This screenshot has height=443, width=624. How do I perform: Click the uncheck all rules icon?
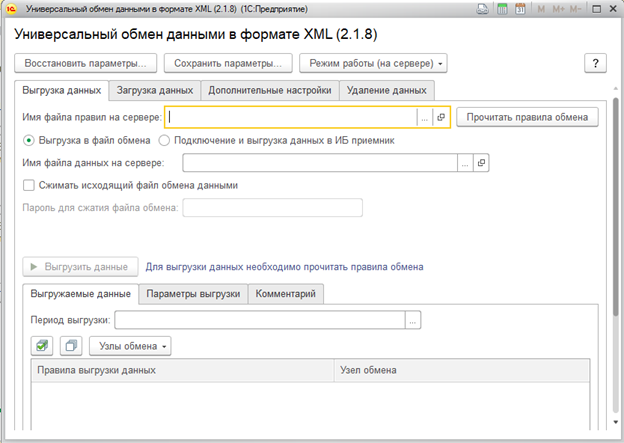coord(70,346)
